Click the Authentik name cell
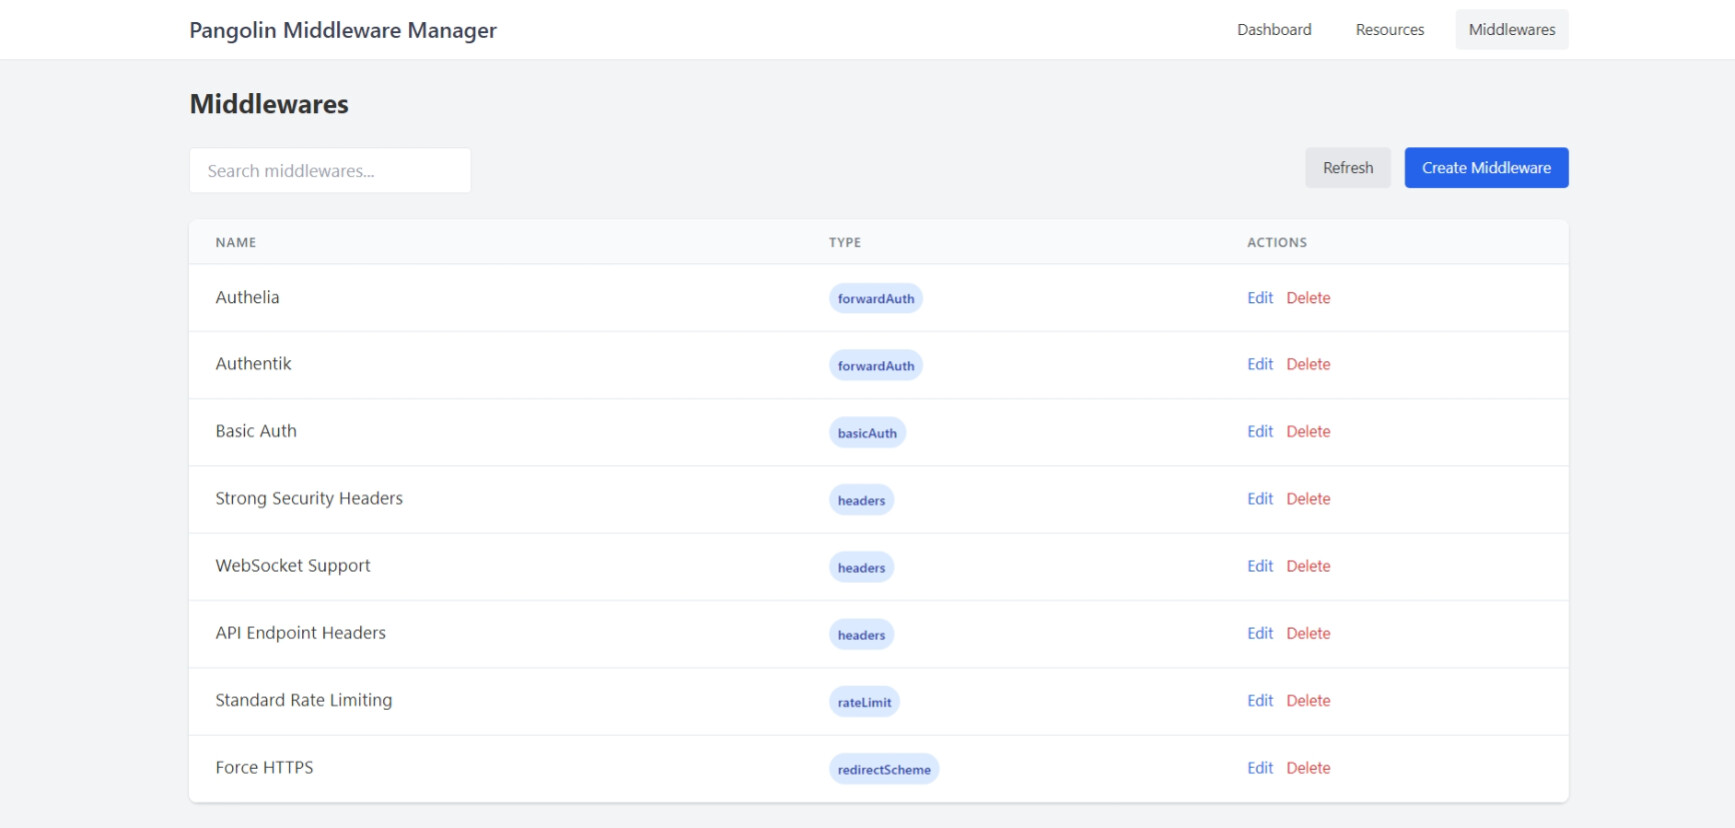 253,364
